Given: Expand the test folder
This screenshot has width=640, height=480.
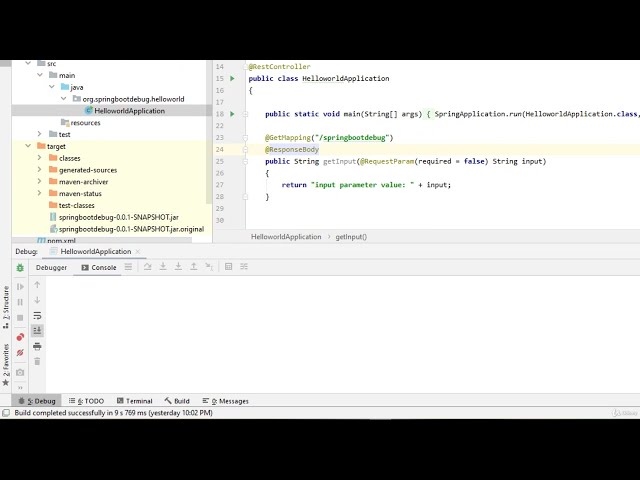Looking at the screenshot, I should click(40, 134).
